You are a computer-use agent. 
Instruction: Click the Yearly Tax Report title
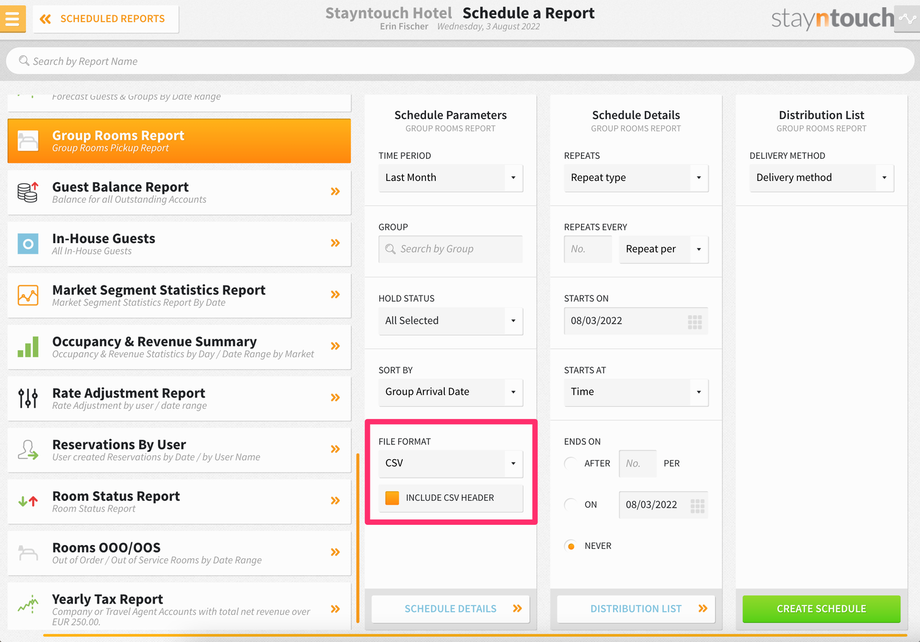coord(107,599)
